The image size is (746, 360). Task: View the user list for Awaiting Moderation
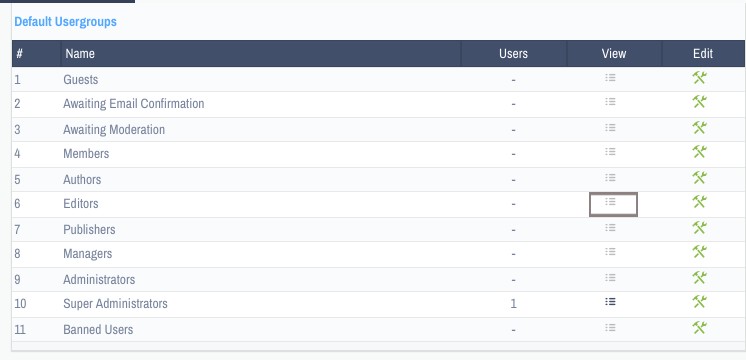coord(610,127)
